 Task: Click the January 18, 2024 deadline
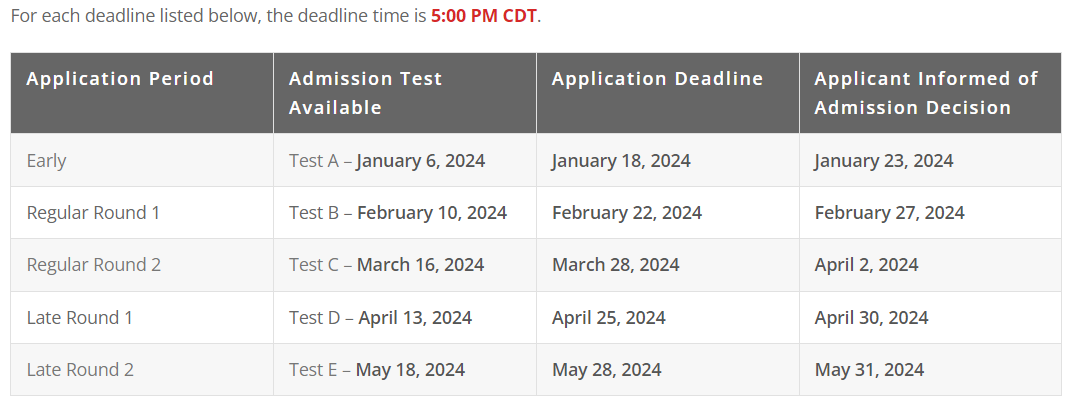(621, 161)
